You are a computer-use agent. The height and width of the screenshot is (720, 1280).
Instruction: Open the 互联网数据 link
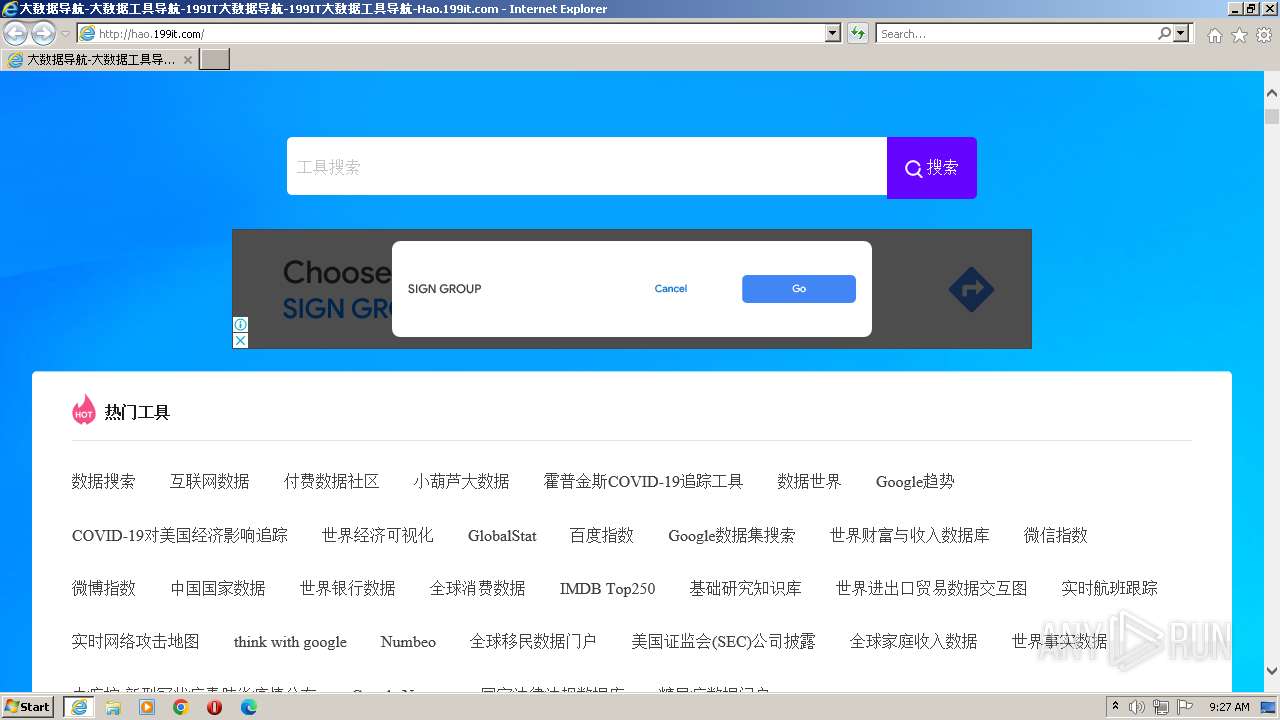(210, 482)
